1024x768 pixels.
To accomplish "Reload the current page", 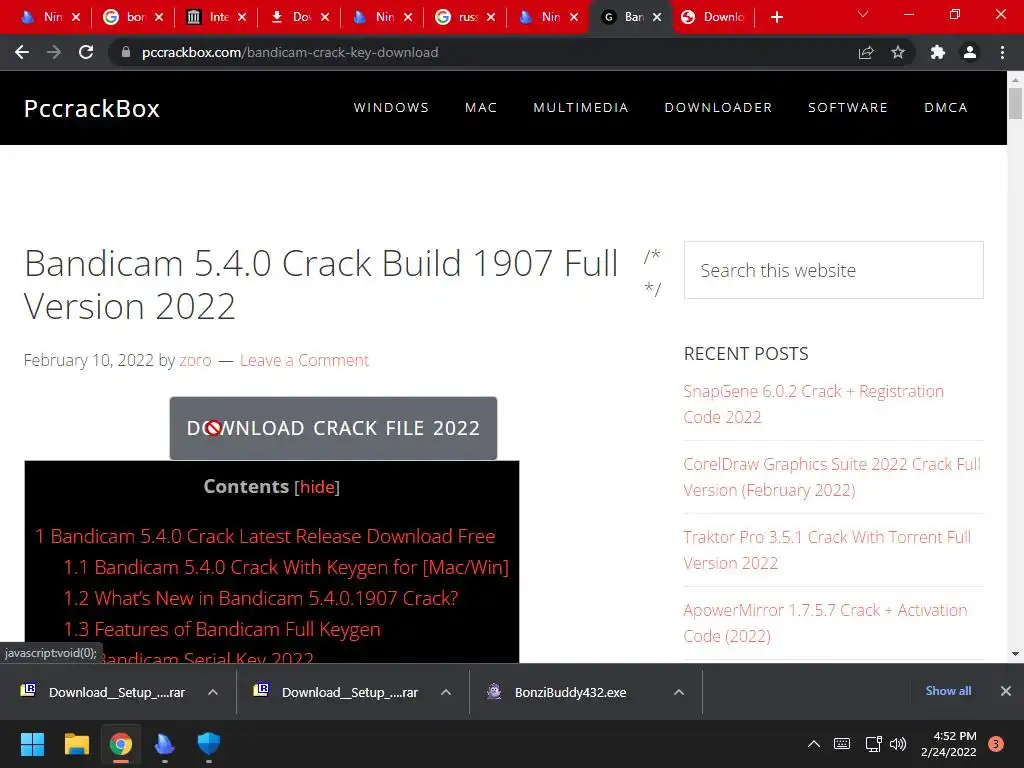I will coord(86,52).
